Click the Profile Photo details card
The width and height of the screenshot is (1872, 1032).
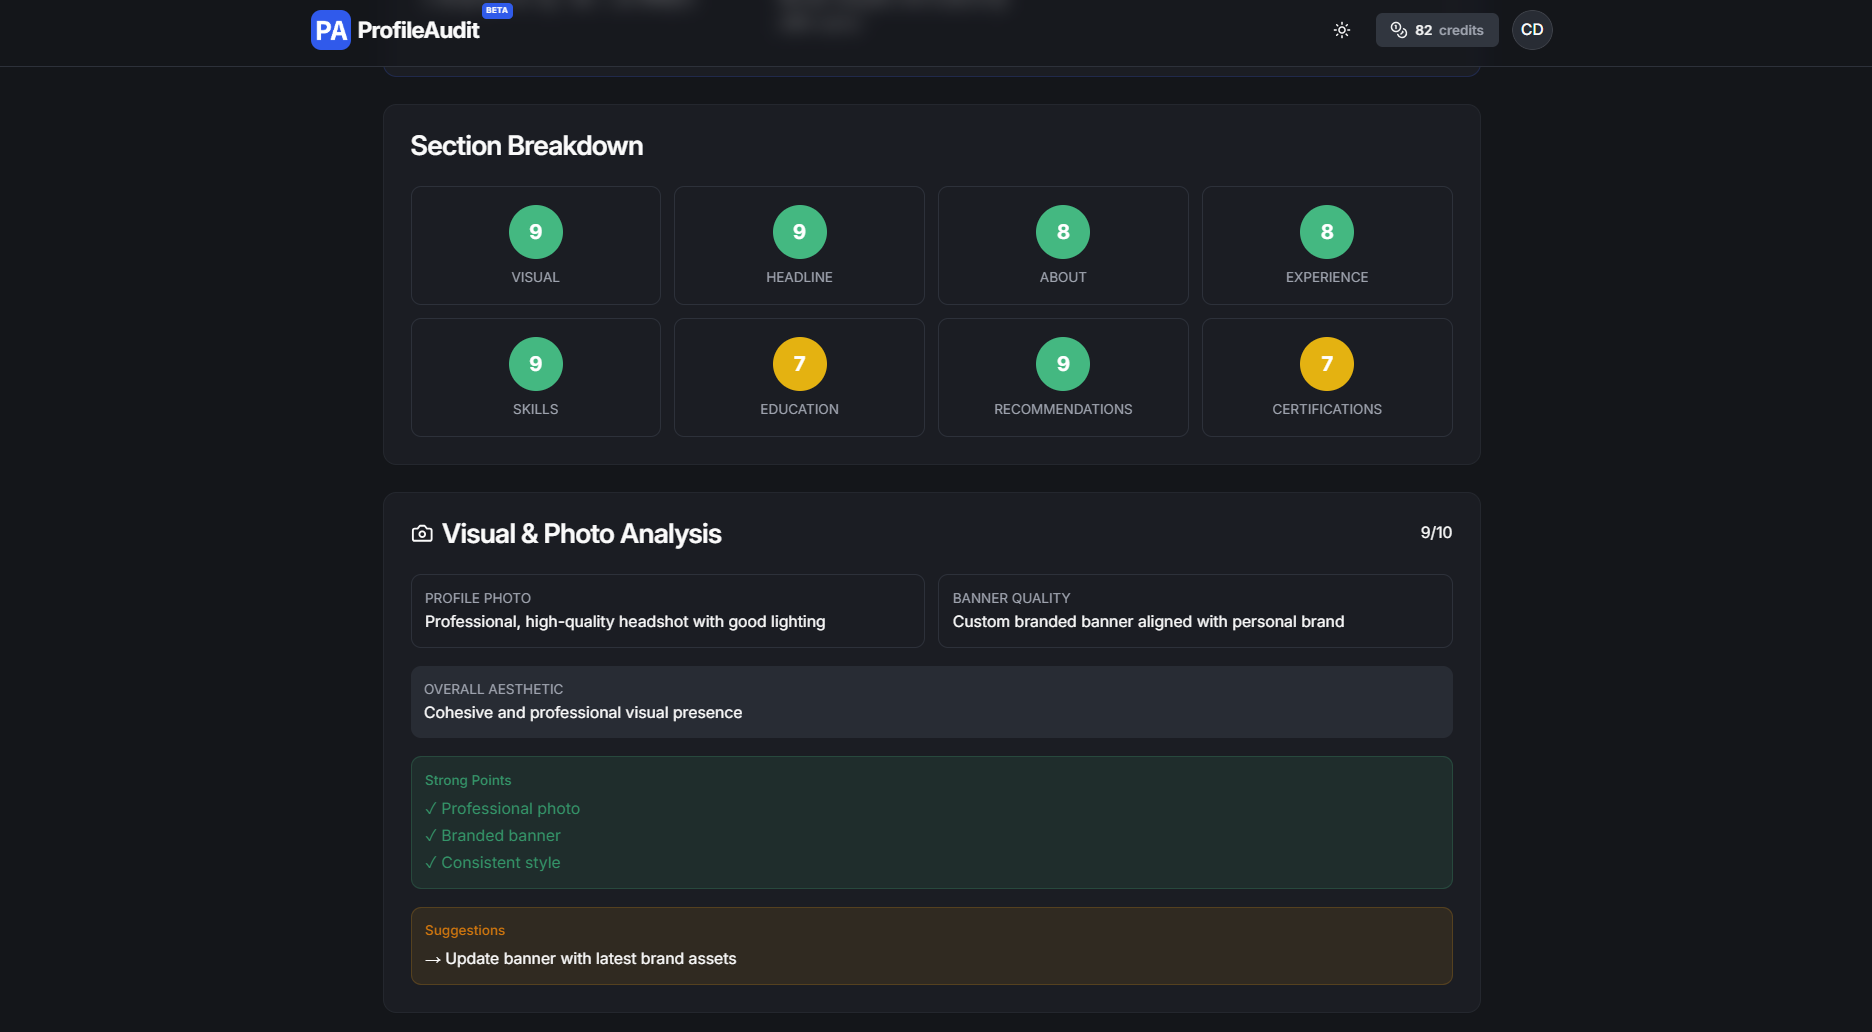tap(667, 610)
